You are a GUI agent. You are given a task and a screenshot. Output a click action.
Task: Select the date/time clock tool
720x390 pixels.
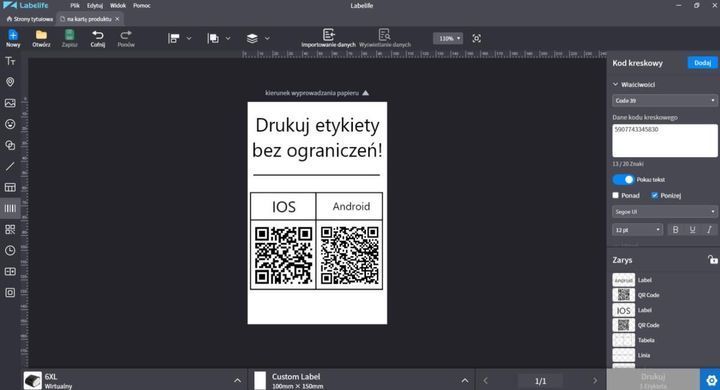coord(10,250)
